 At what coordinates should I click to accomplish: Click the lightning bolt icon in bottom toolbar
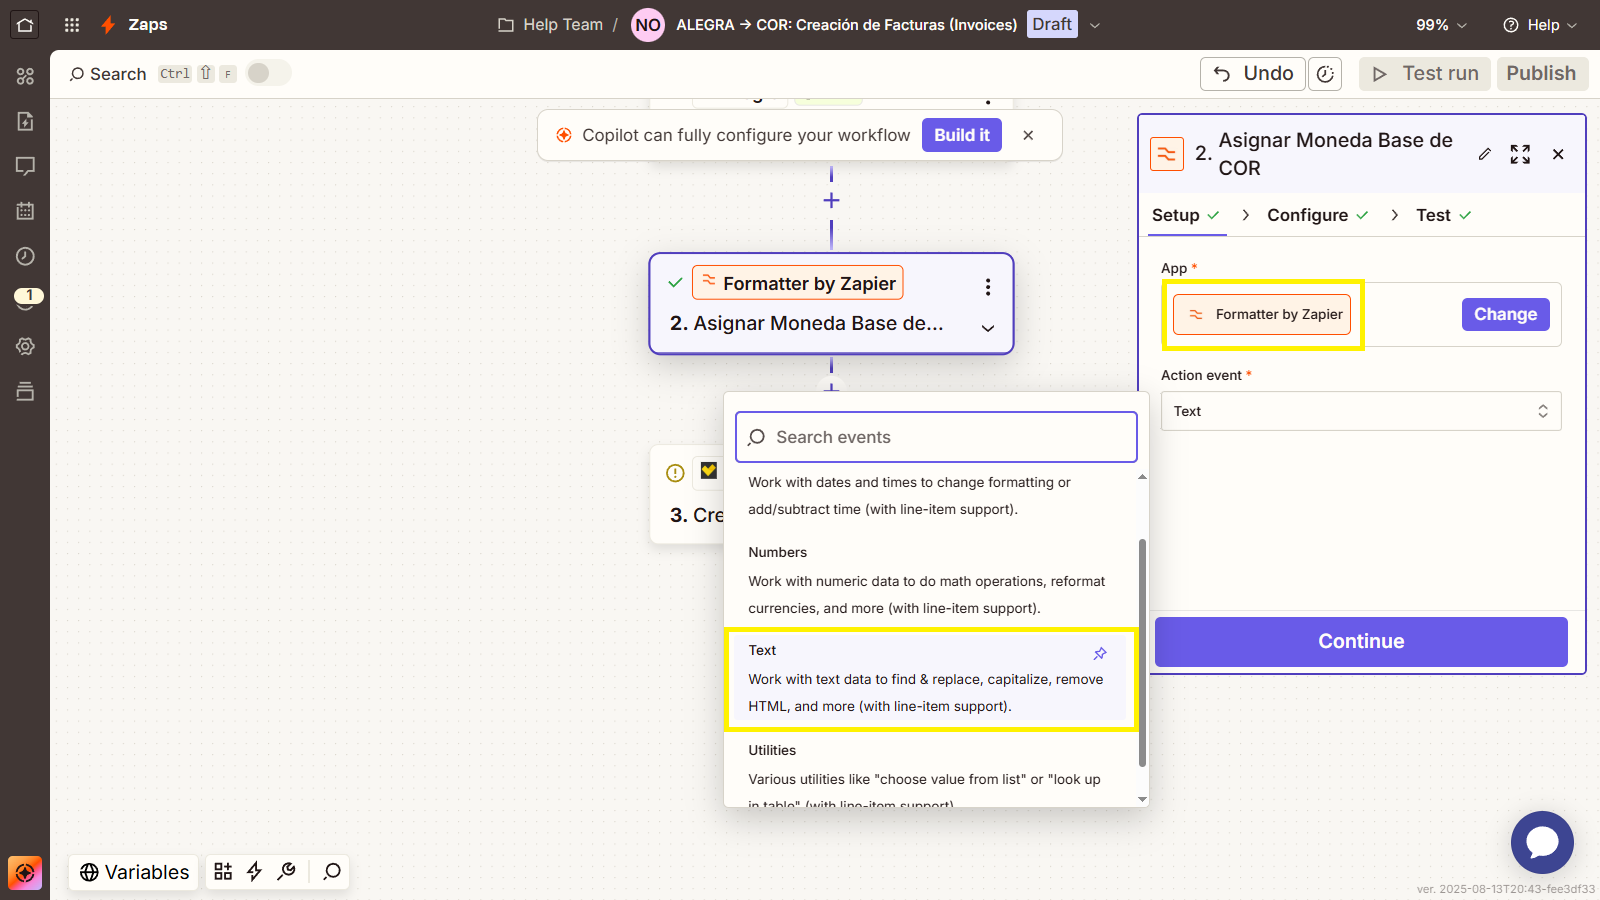point(254,872)
